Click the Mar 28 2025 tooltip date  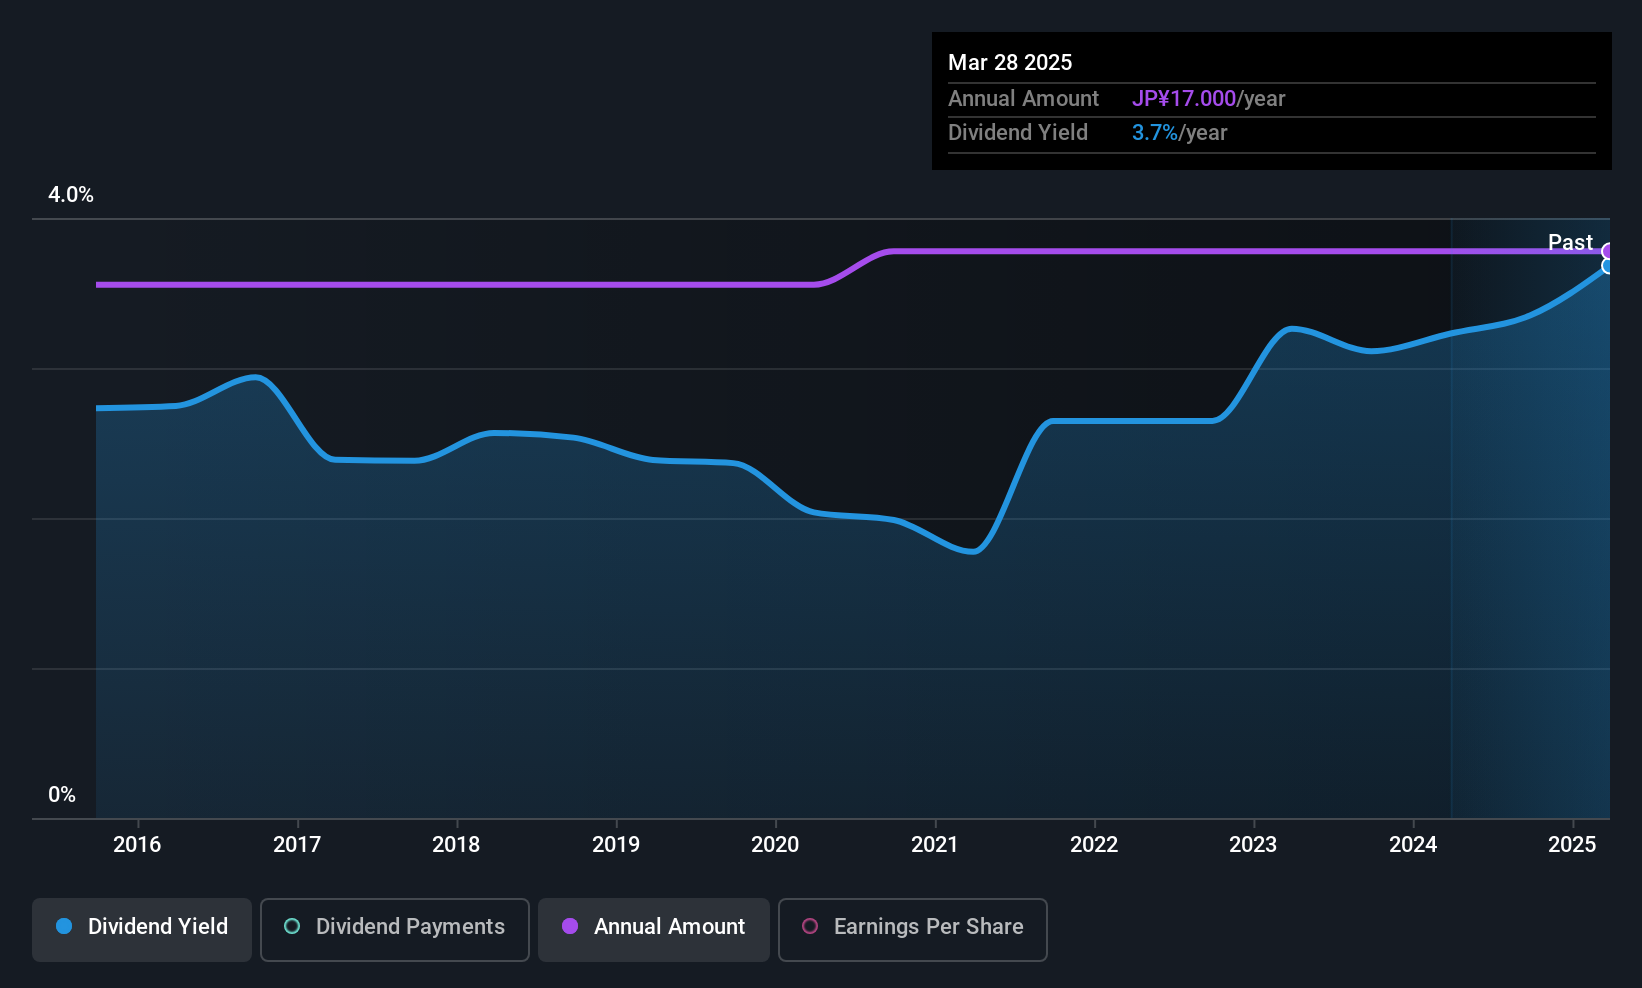[1010, 62]
